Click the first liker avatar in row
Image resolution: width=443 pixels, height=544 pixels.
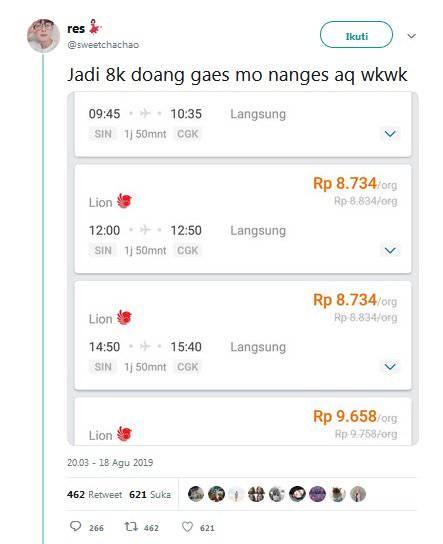(x=196, y=494)
